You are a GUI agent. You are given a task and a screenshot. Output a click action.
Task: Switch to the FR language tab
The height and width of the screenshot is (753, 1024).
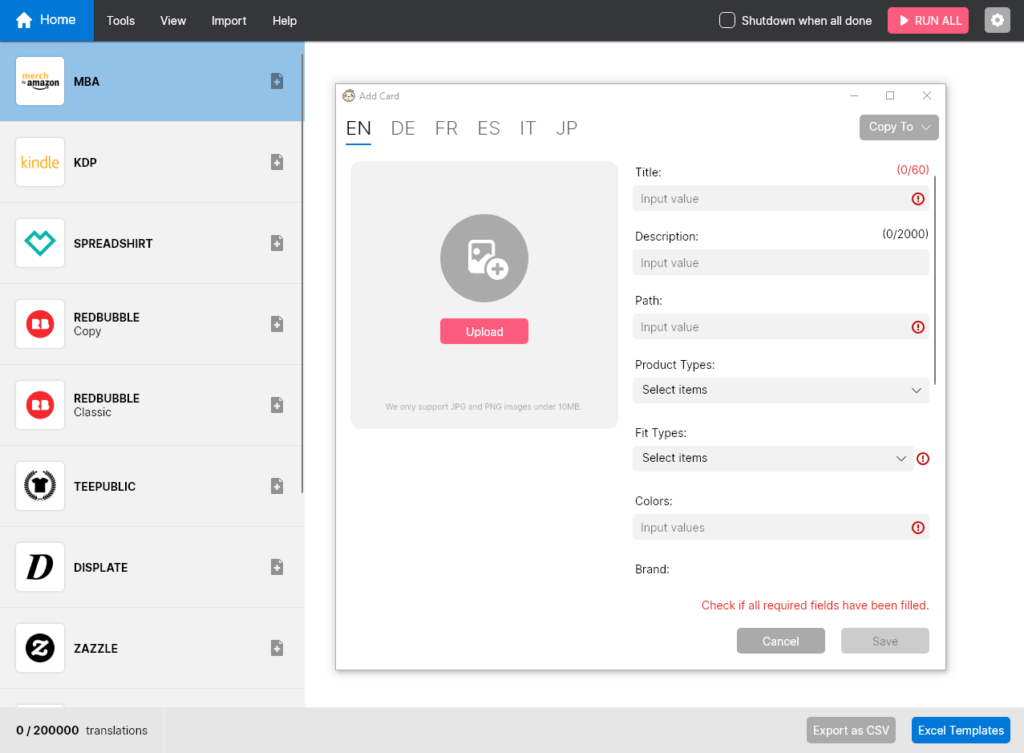[x=446, y=128]
